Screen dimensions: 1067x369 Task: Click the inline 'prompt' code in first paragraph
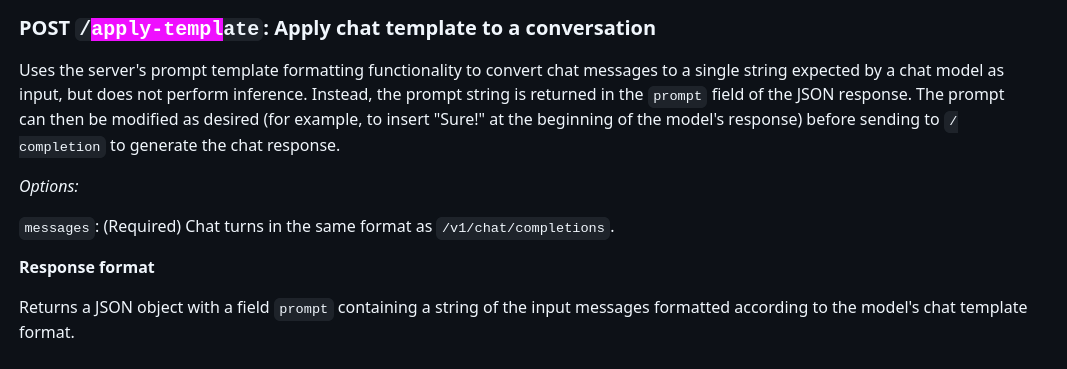click(677, 96)
